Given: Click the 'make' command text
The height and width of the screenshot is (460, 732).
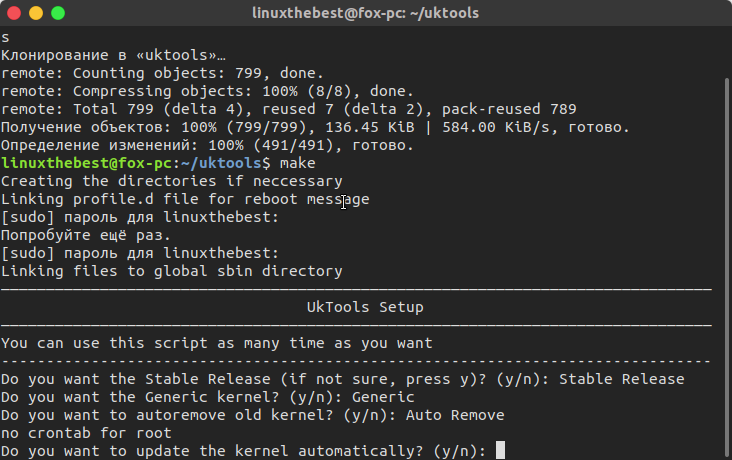Looking at the screenshot, I should (x=297, y=163).
